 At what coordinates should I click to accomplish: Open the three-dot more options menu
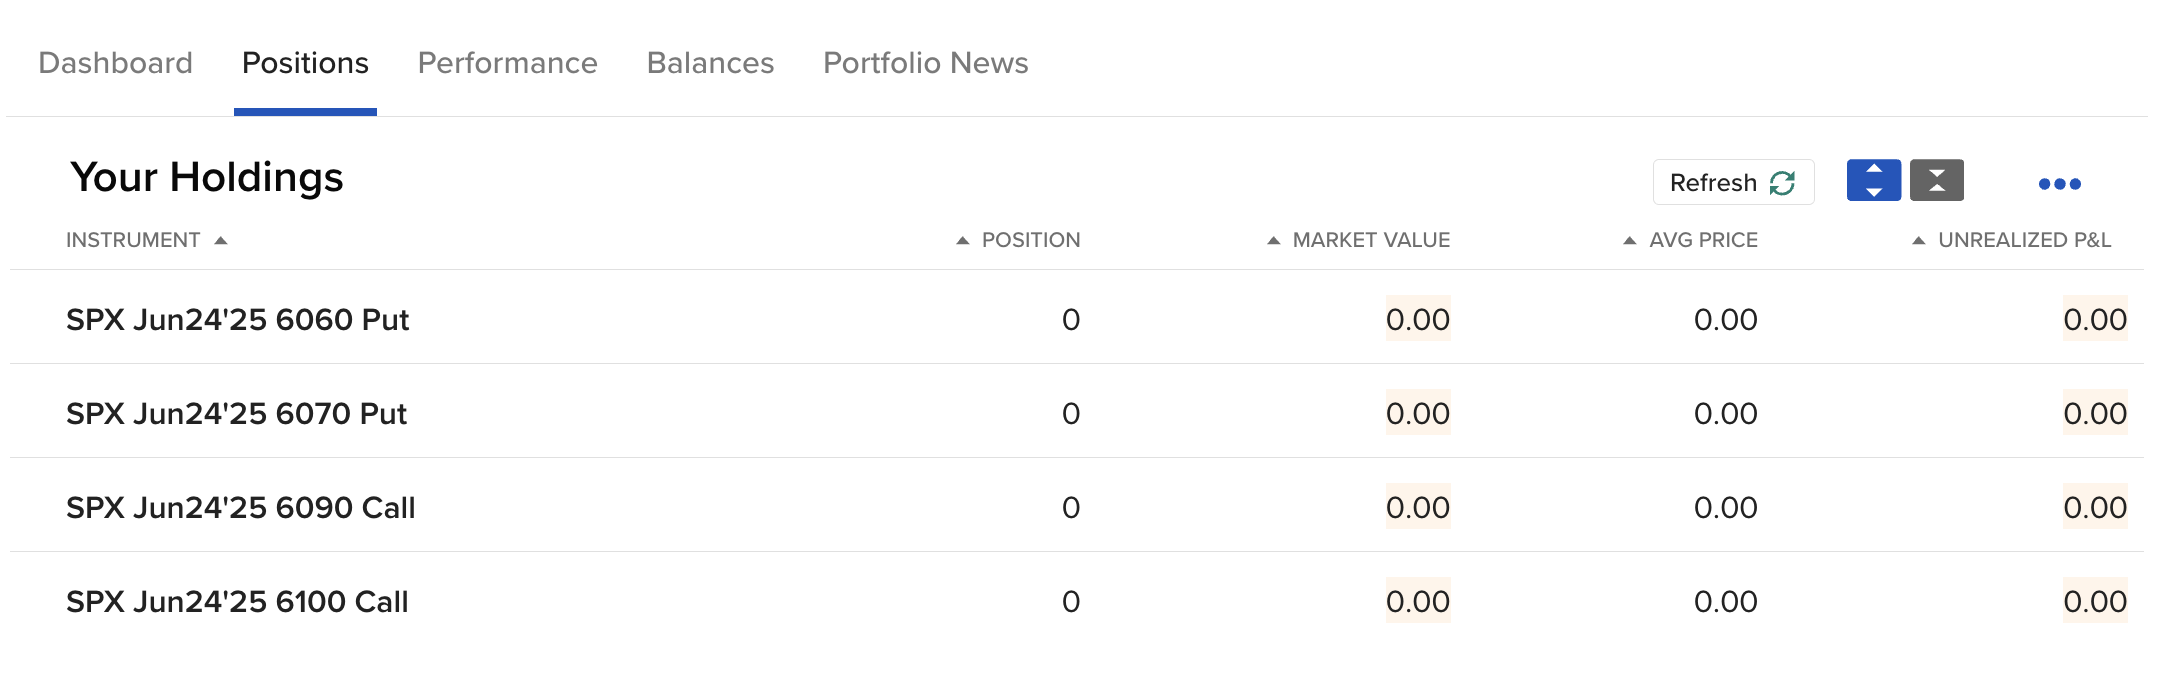pyautogui.click(x=2059, y=184)
